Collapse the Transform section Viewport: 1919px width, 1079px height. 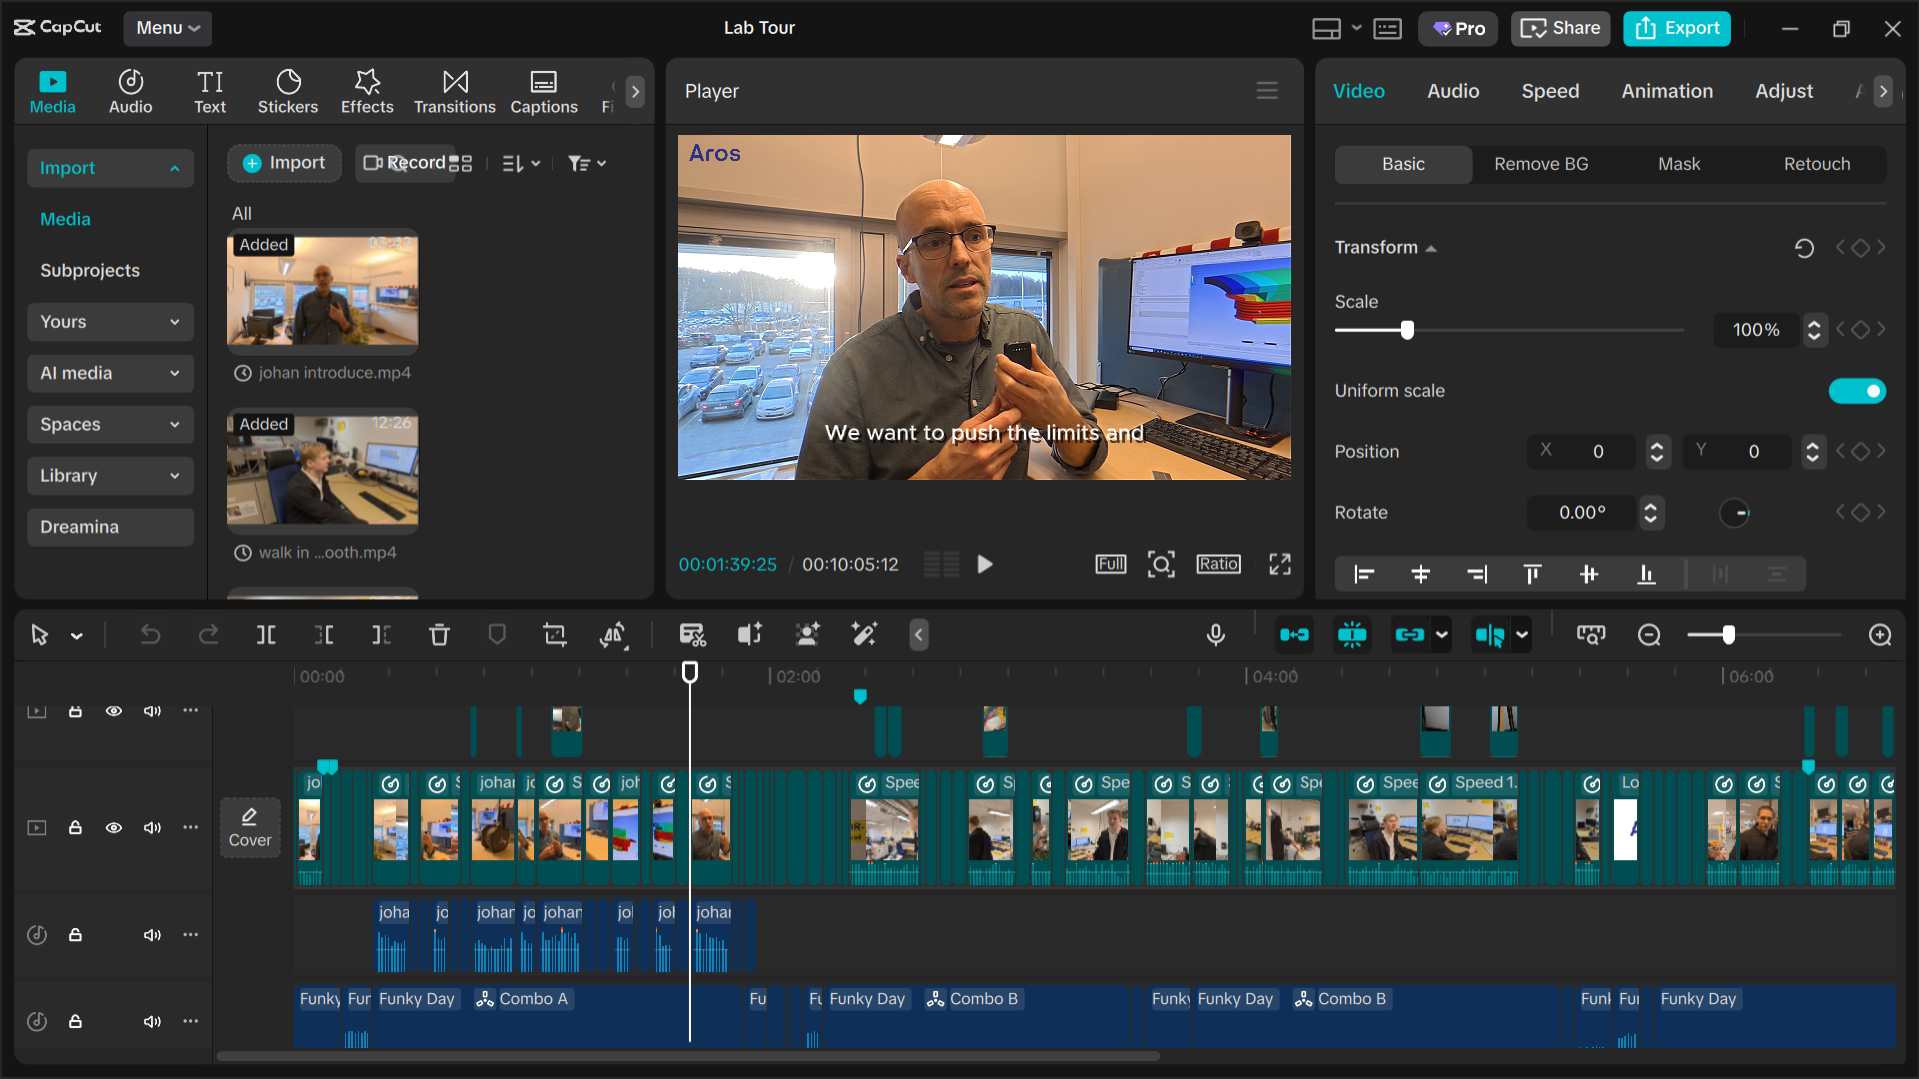coord(1431,248)
